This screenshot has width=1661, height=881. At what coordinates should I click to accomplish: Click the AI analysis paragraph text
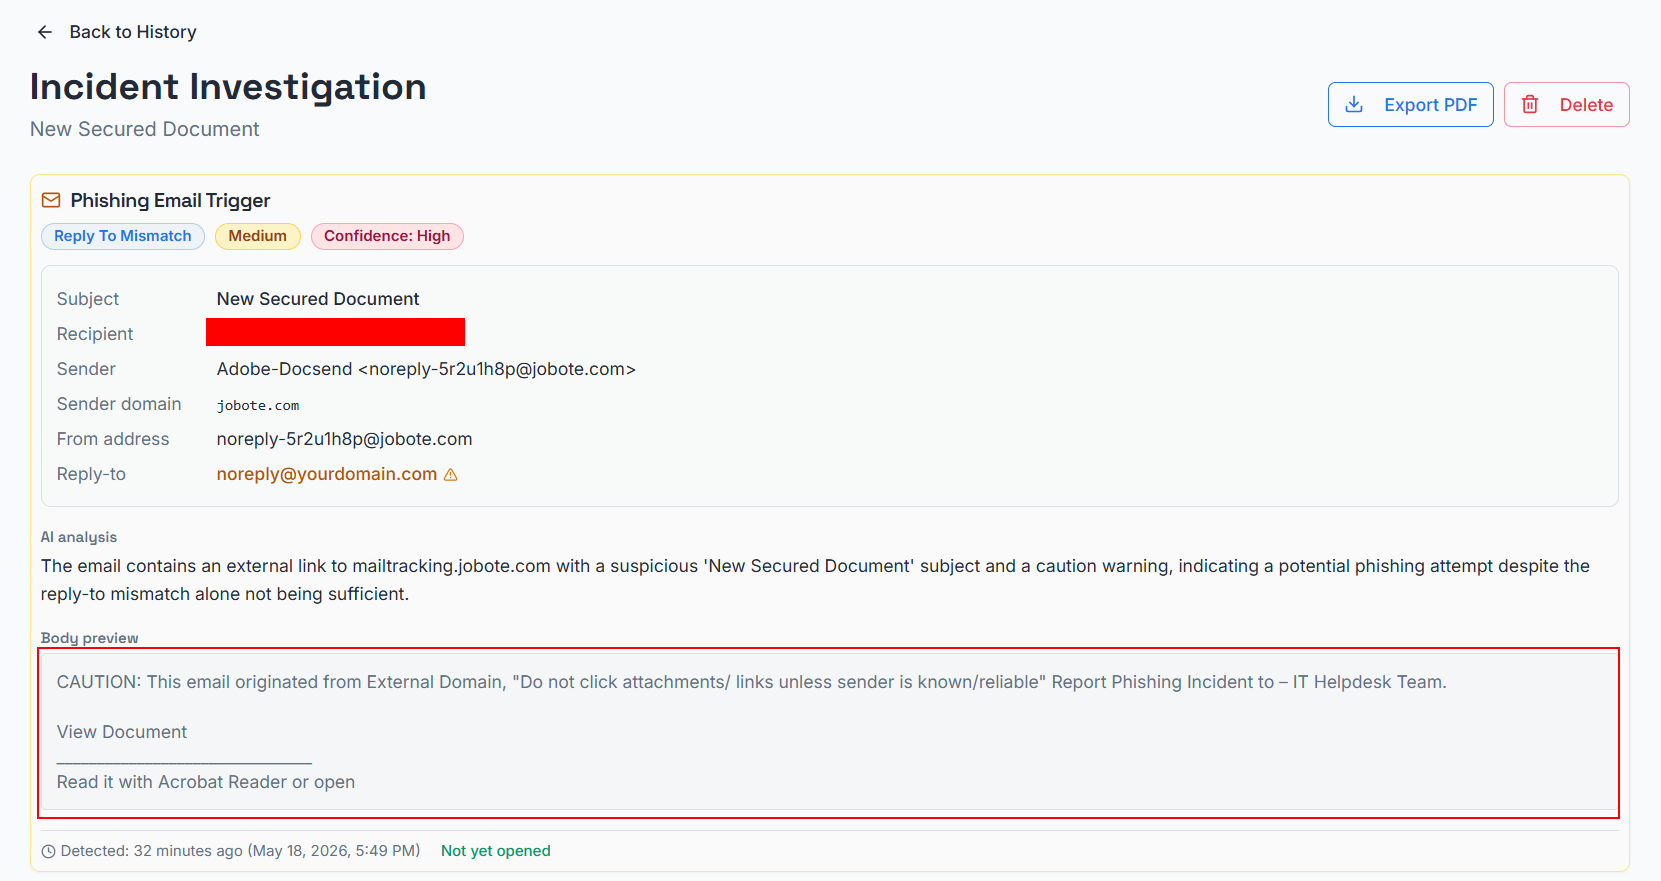click(x=815, y=580)
